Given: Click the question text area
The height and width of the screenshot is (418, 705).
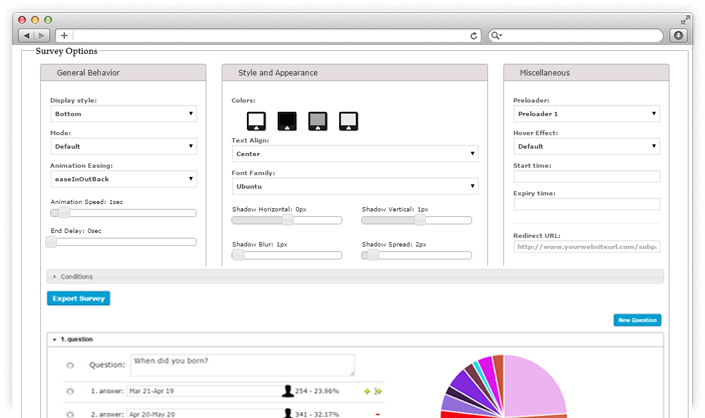Looking at the screenshot, I should (242, 365).
